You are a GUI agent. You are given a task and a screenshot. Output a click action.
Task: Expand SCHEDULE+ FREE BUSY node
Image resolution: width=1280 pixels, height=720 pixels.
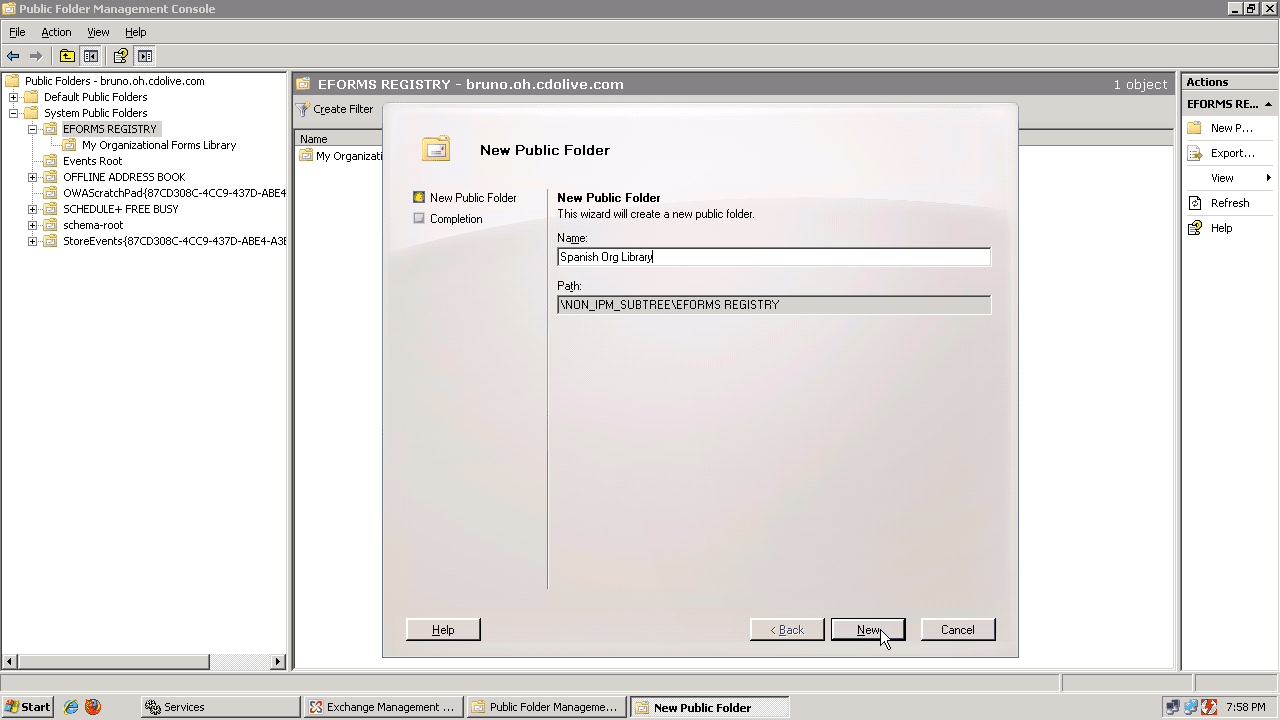(32, 209)
